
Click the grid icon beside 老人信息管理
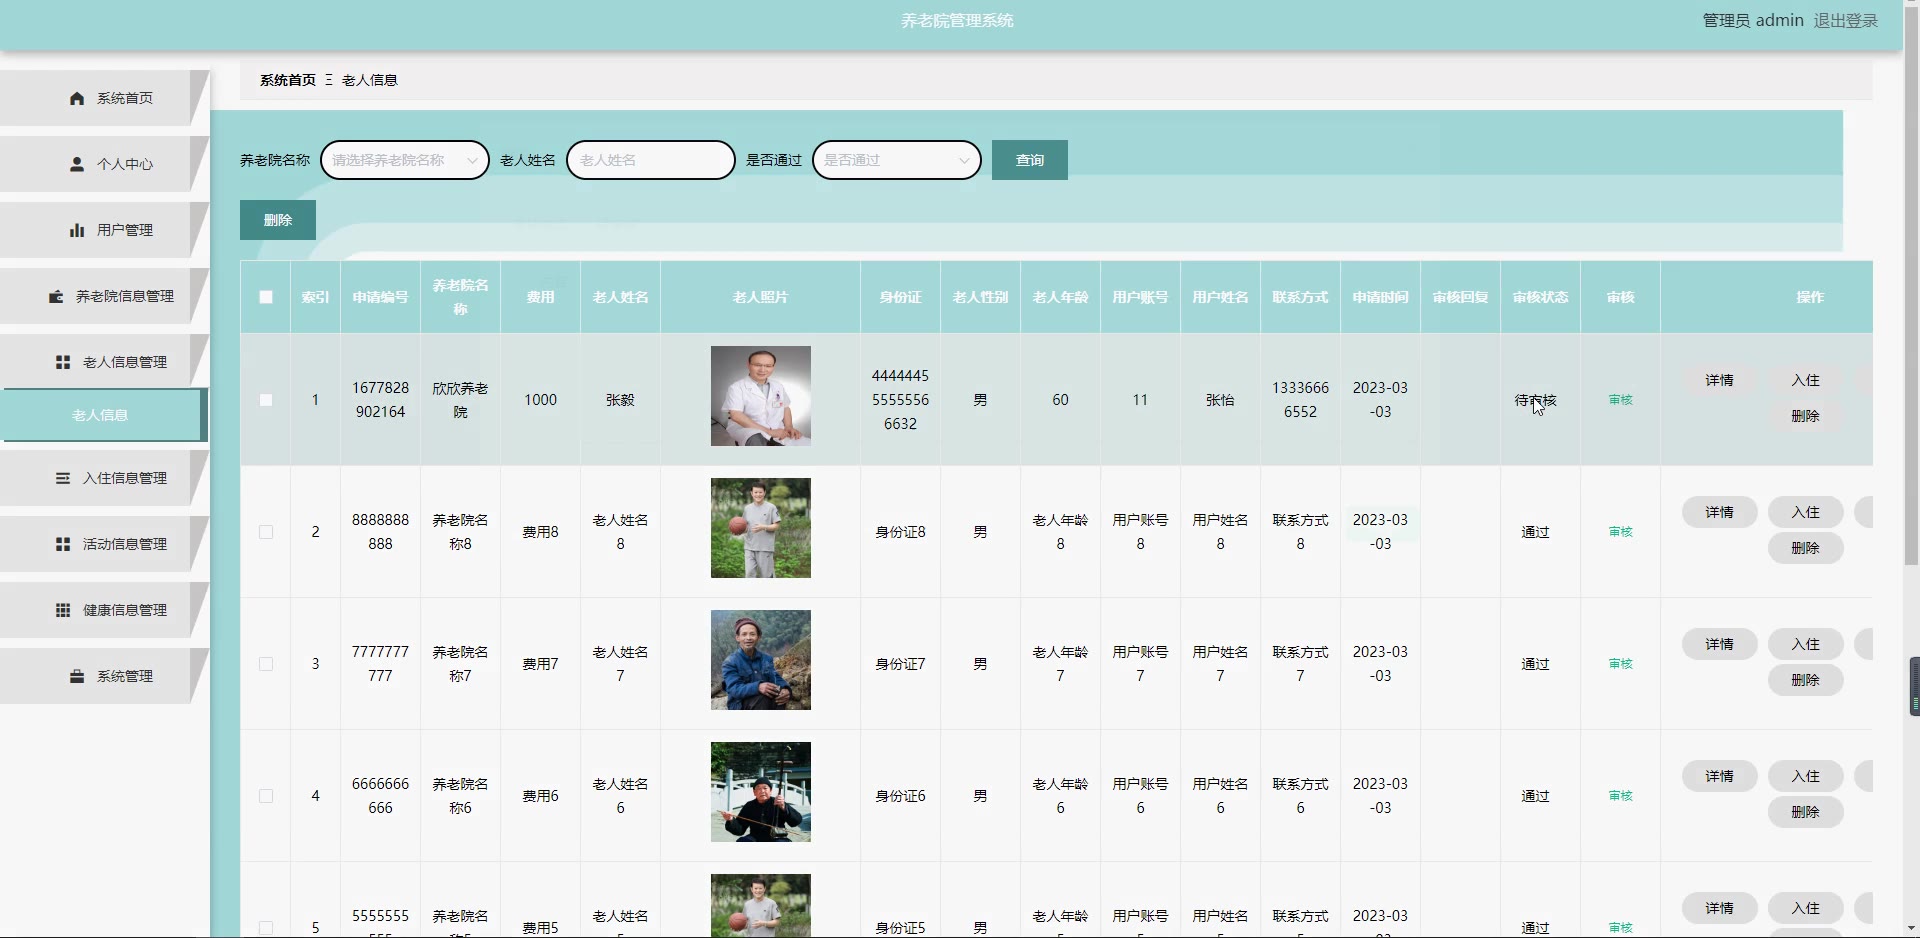pos(63,362)
